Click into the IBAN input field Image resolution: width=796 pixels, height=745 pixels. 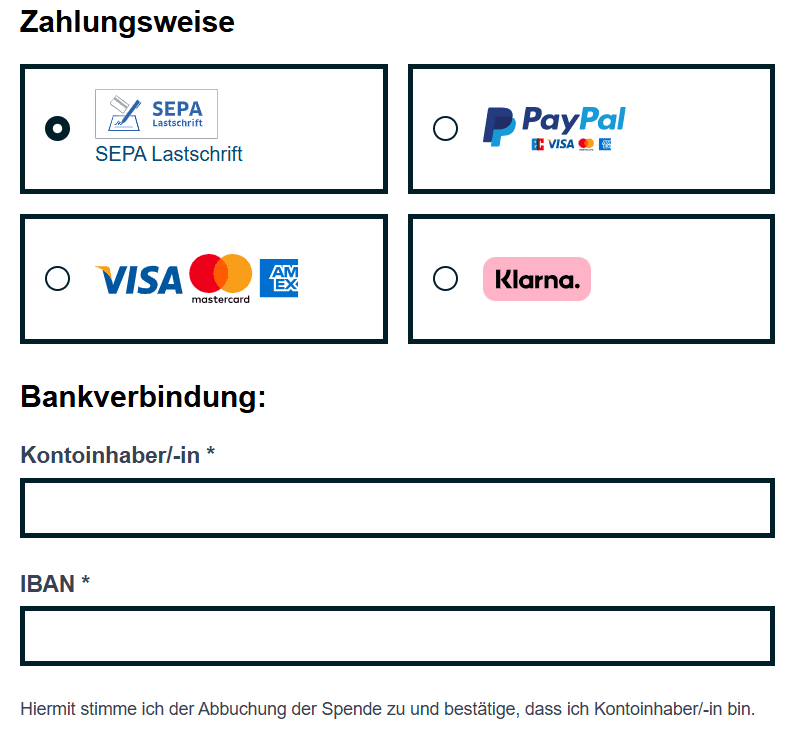[x=397, y=636]
